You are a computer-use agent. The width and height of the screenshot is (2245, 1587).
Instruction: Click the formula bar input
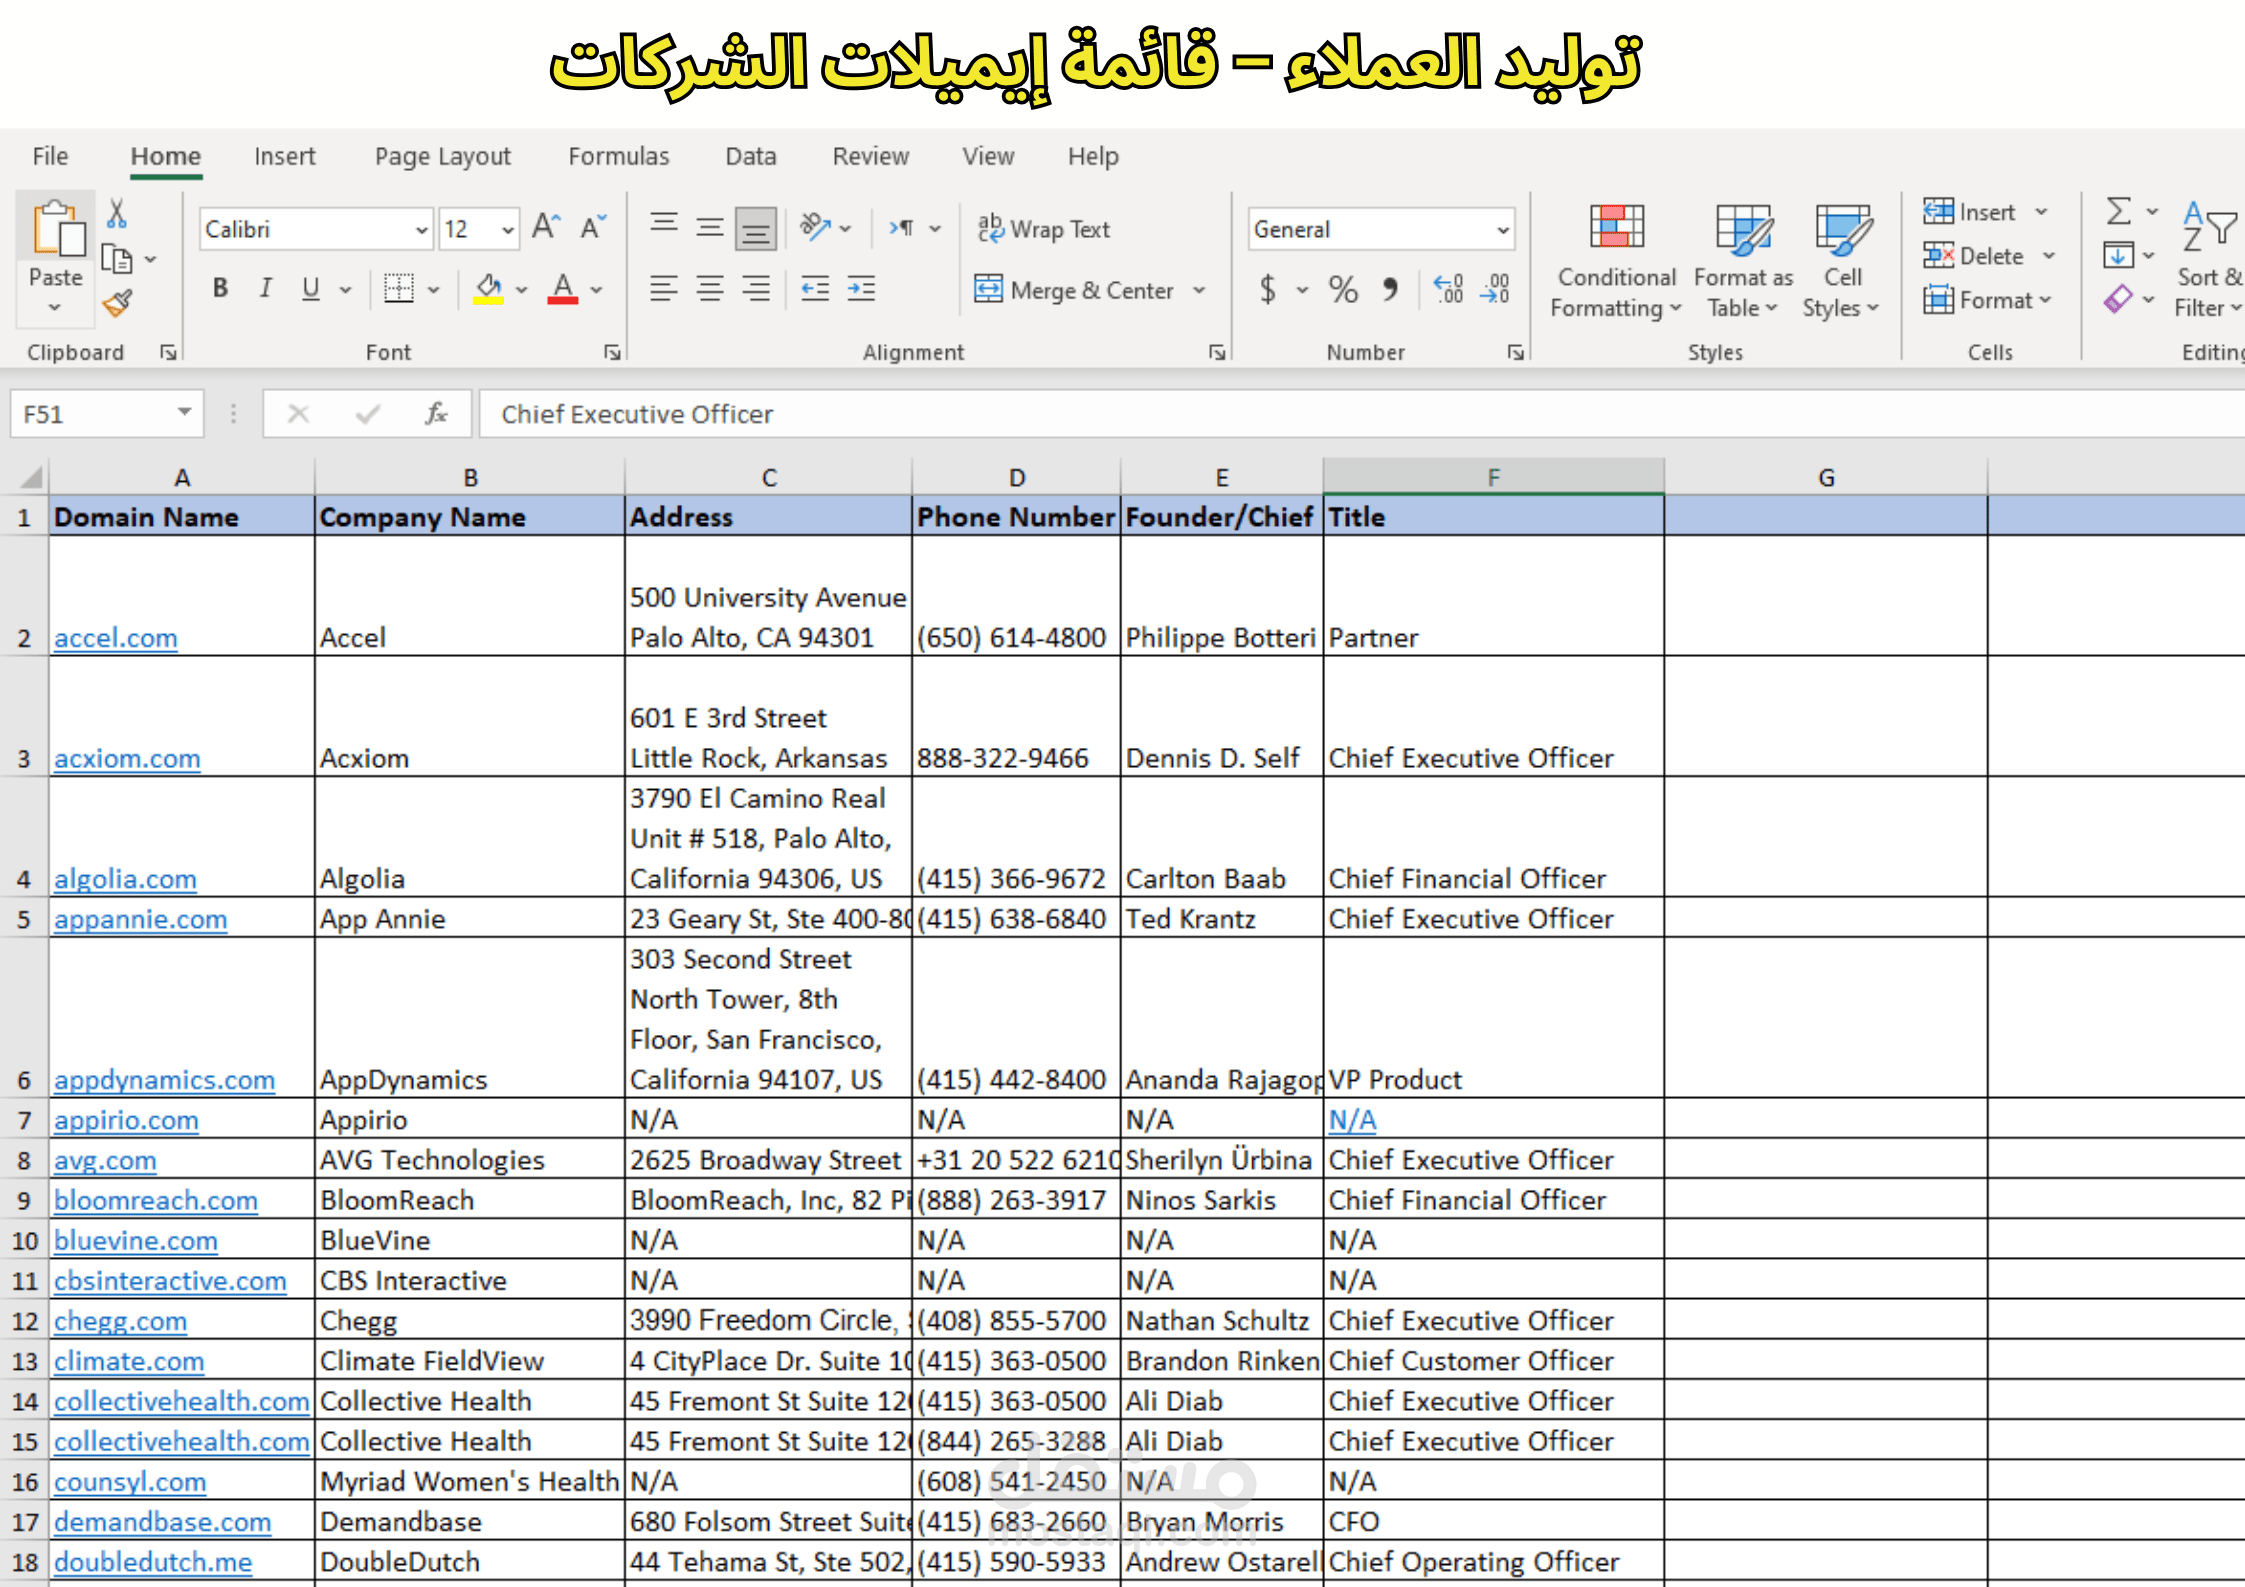click(1362, 414)
